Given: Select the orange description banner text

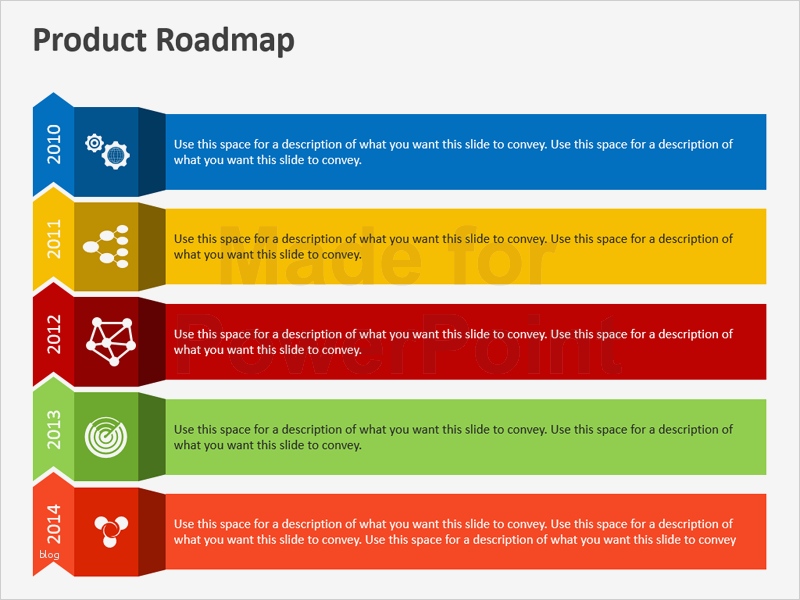Looking at the screenshot, I should [455, 532].
